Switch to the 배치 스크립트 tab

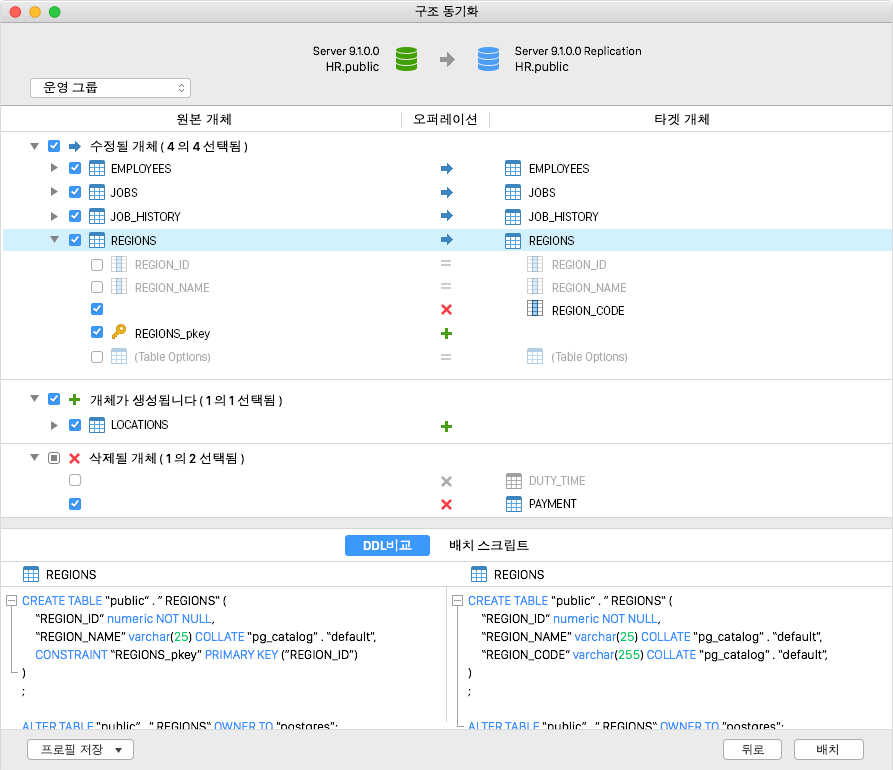pyautogui.click(x=489, y=545)
